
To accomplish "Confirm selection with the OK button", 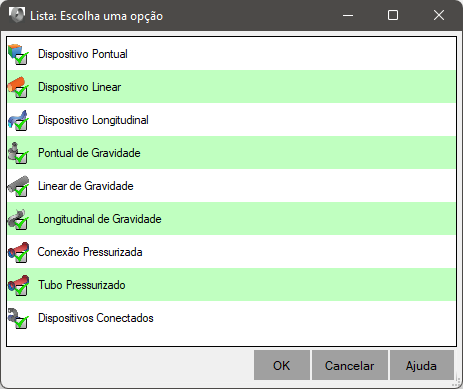I will point(282,365).
